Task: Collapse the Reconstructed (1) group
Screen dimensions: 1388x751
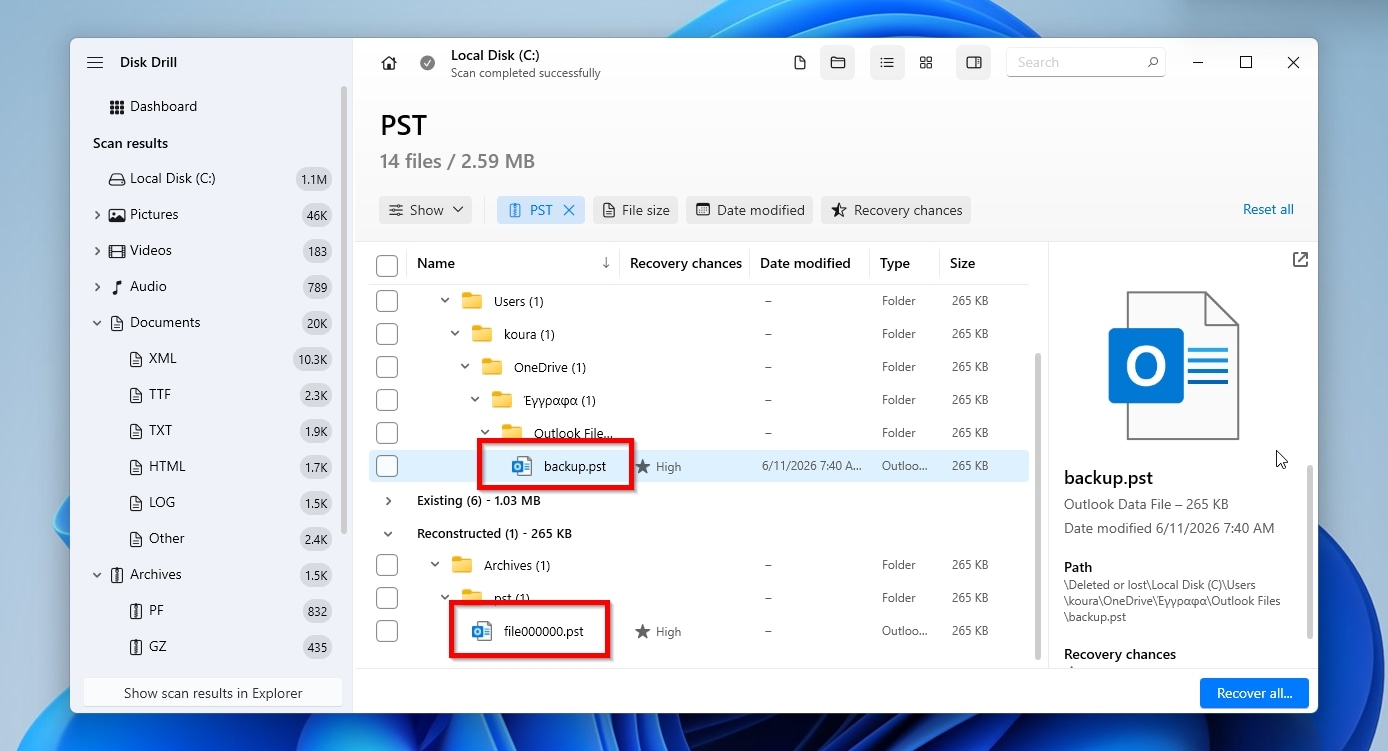Action: 389,534
